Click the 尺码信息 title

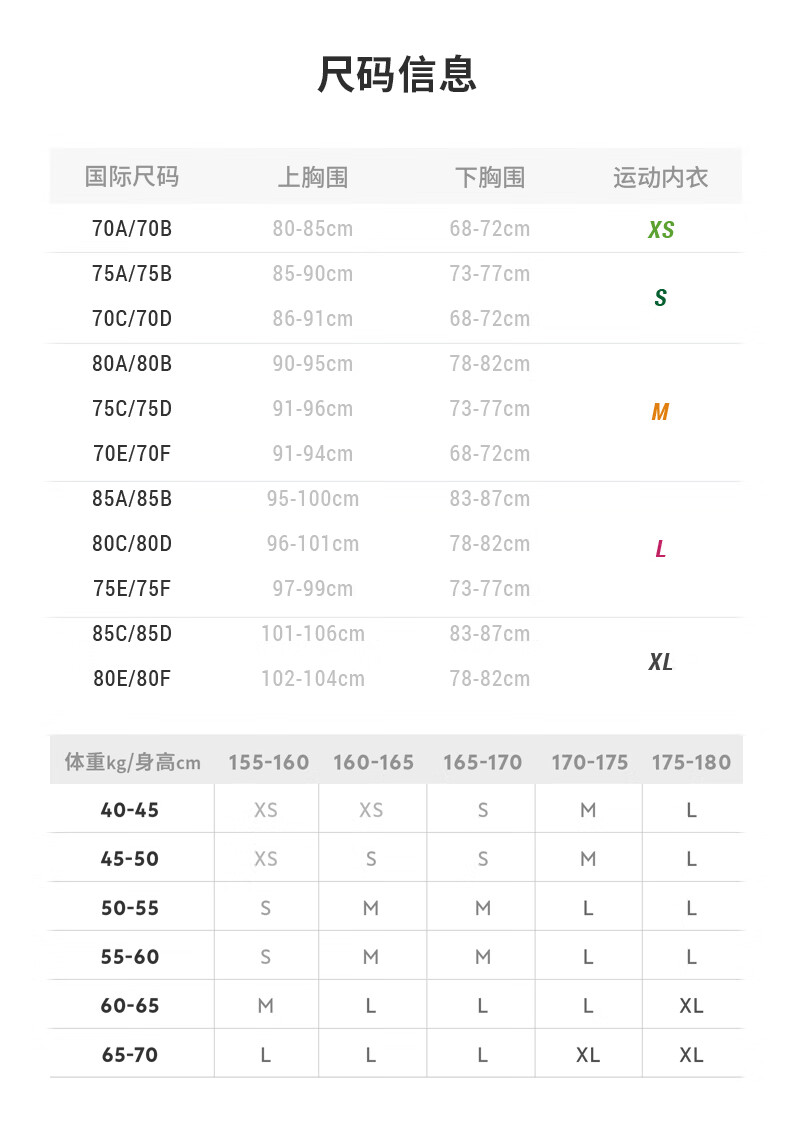(397, 74)
